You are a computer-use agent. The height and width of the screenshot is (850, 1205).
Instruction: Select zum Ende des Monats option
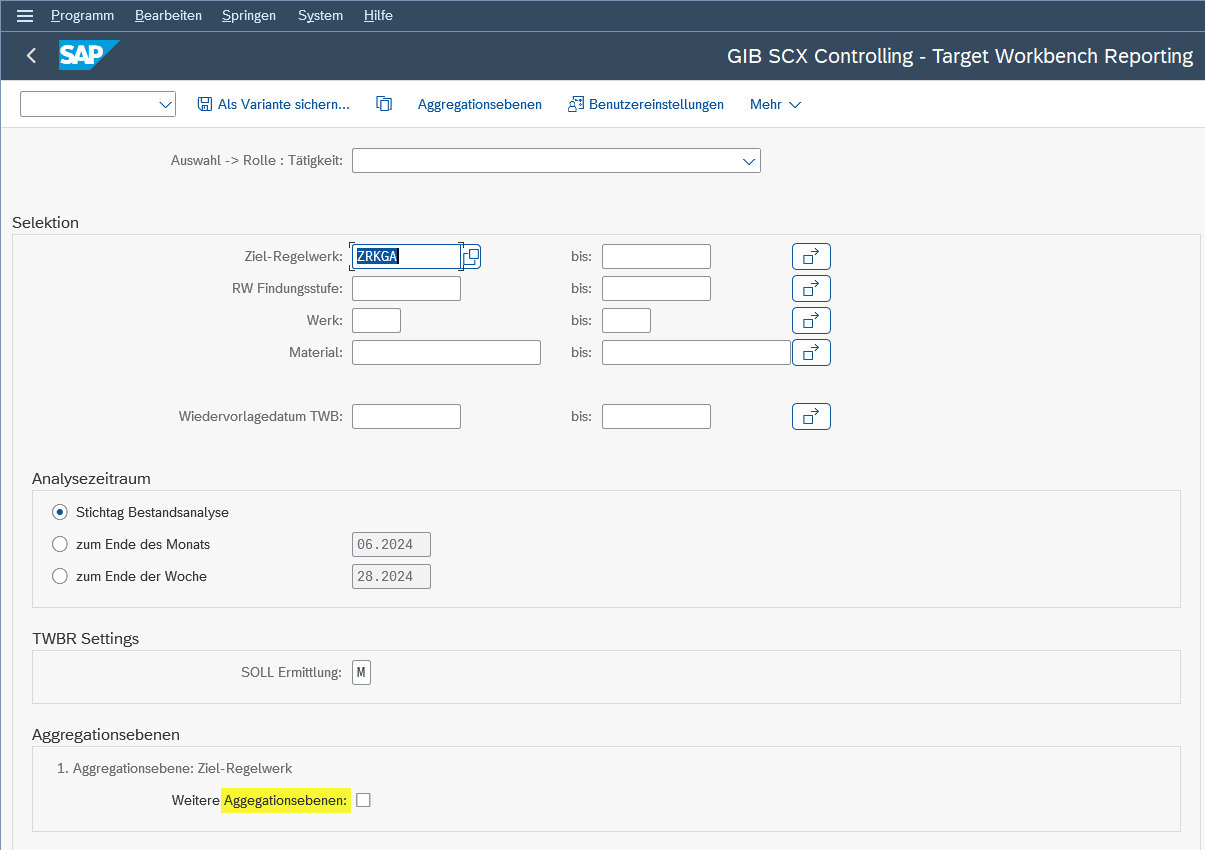tap(60, 545)
